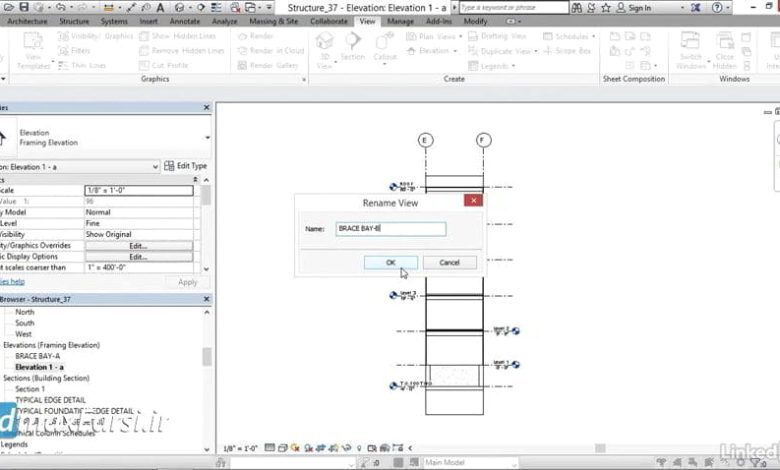The height and width of the screenshot is (470, 780).
Task: Switch to the Structure ribbon tab
Action: [x=74, y=21]
